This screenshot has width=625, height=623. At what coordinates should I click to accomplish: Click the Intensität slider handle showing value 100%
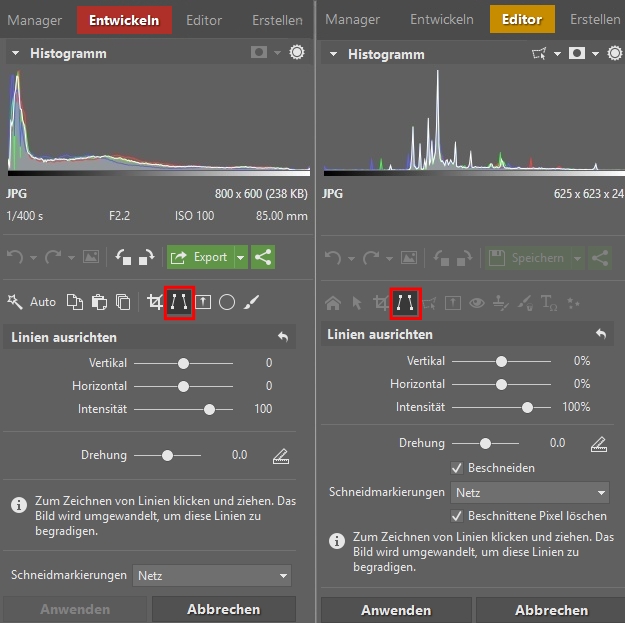(x=527, y=407)
